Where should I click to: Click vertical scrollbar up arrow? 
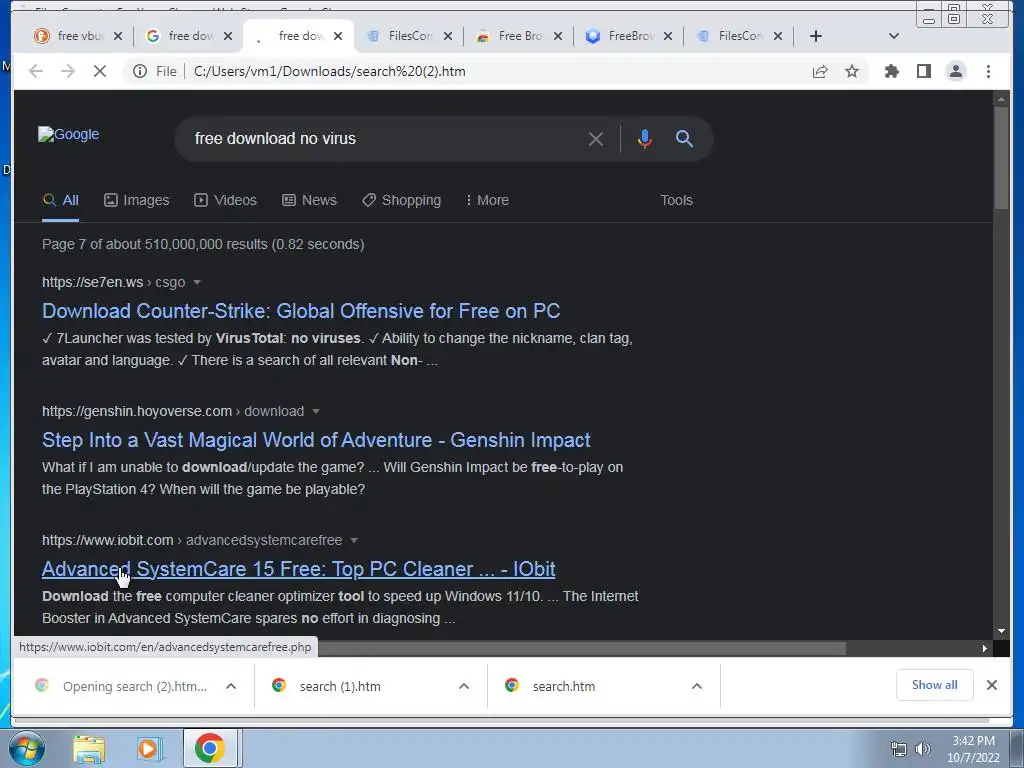(x=1001, y=99)
